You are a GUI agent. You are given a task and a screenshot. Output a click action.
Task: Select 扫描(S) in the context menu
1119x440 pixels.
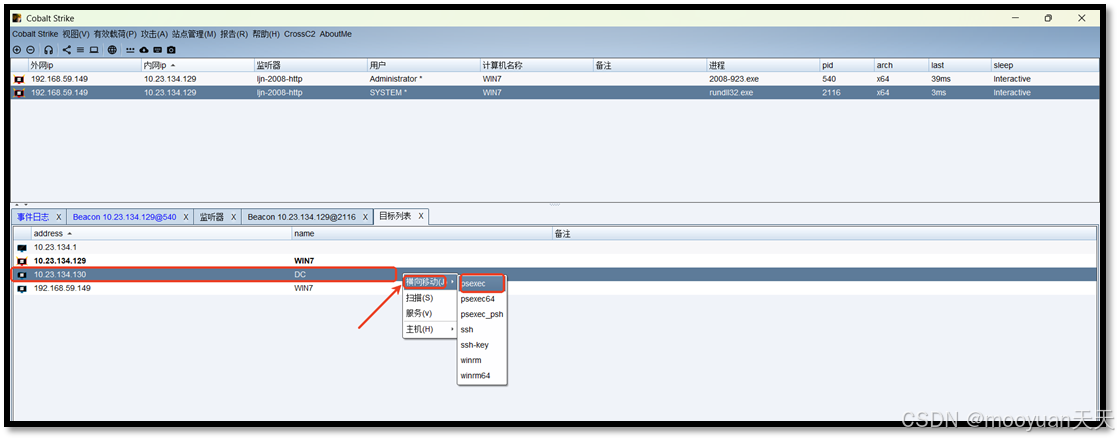coord(430,298)
